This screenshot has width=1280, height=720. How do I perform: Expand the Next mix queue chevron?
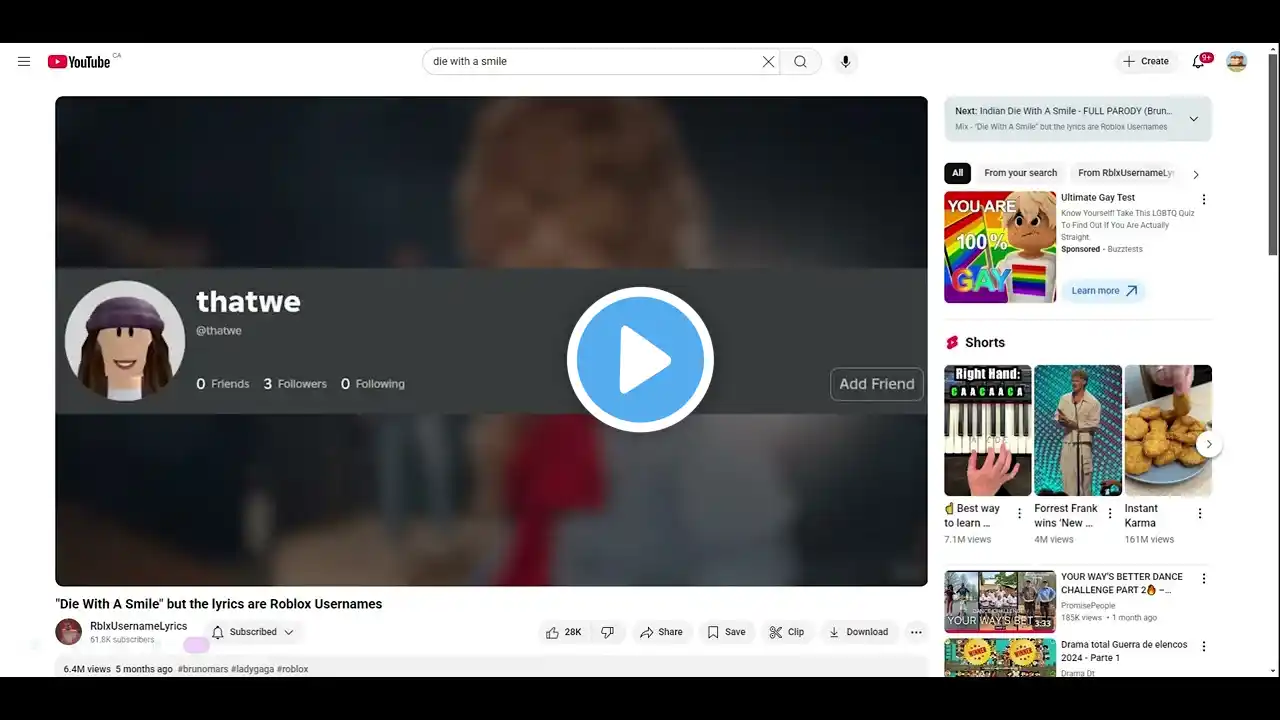pos(1193,119)
